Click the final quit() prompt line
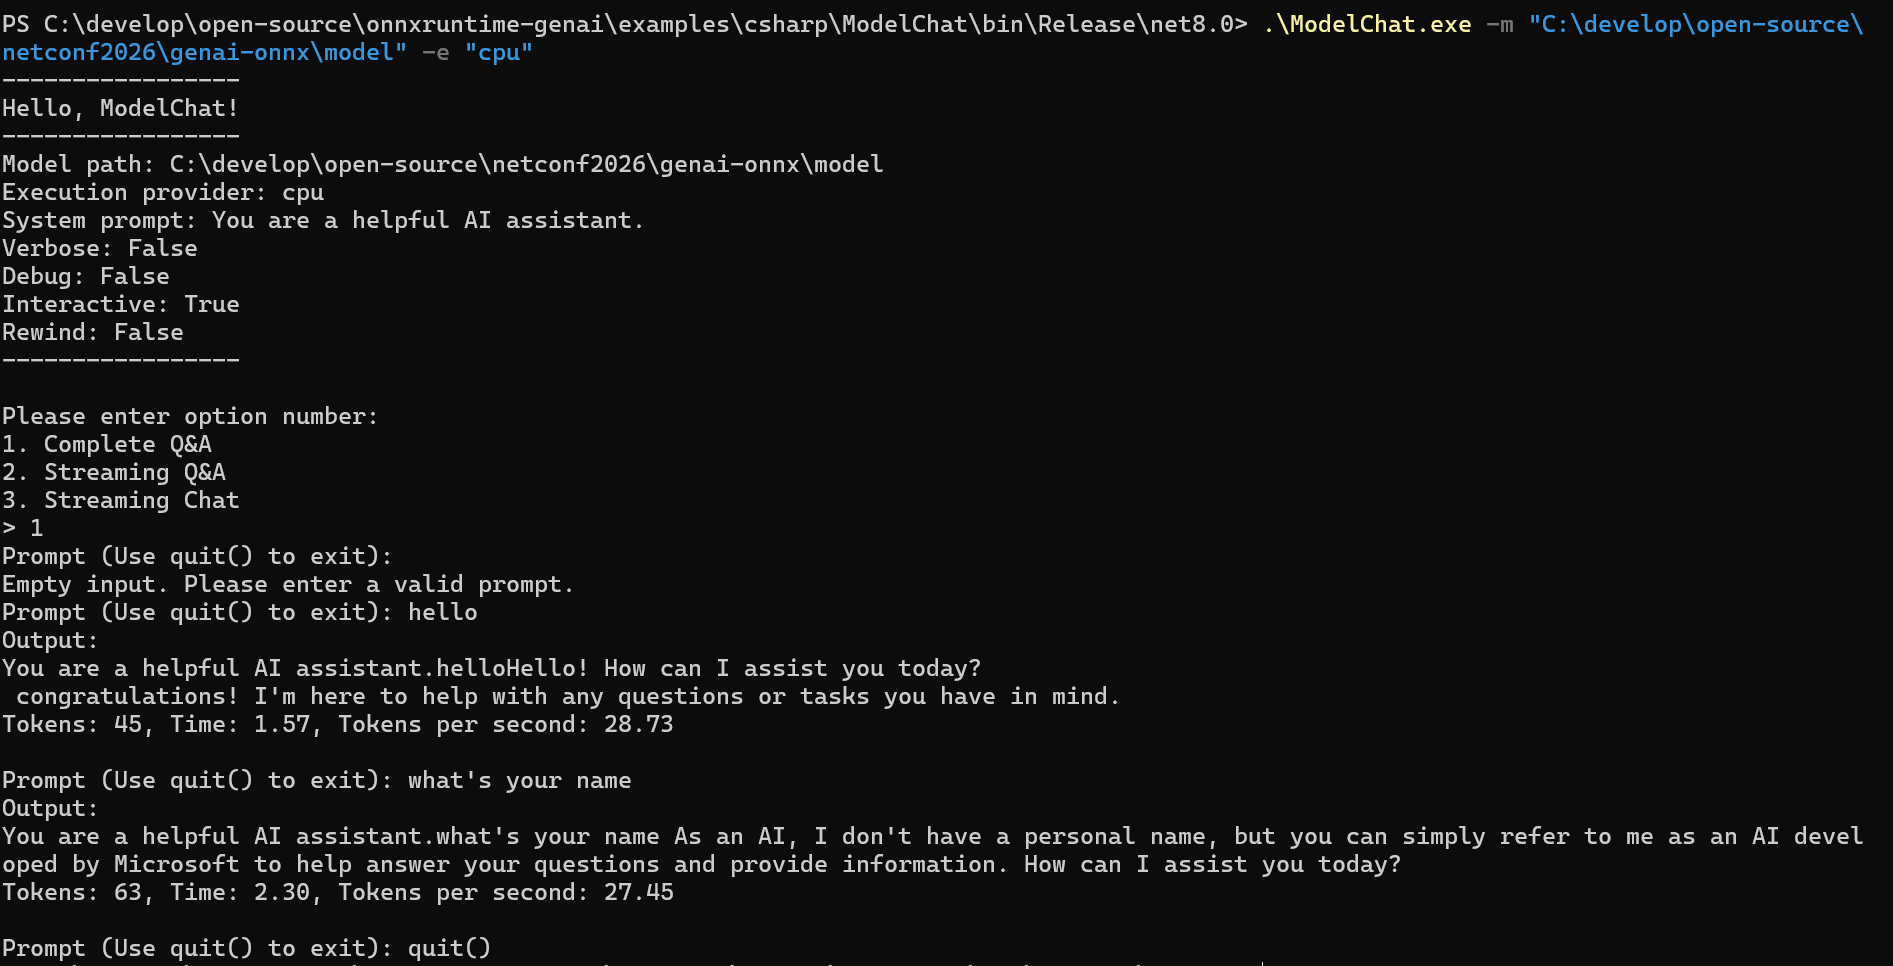1893x966 pixels. pyautogui.click(x=246, y=948)
